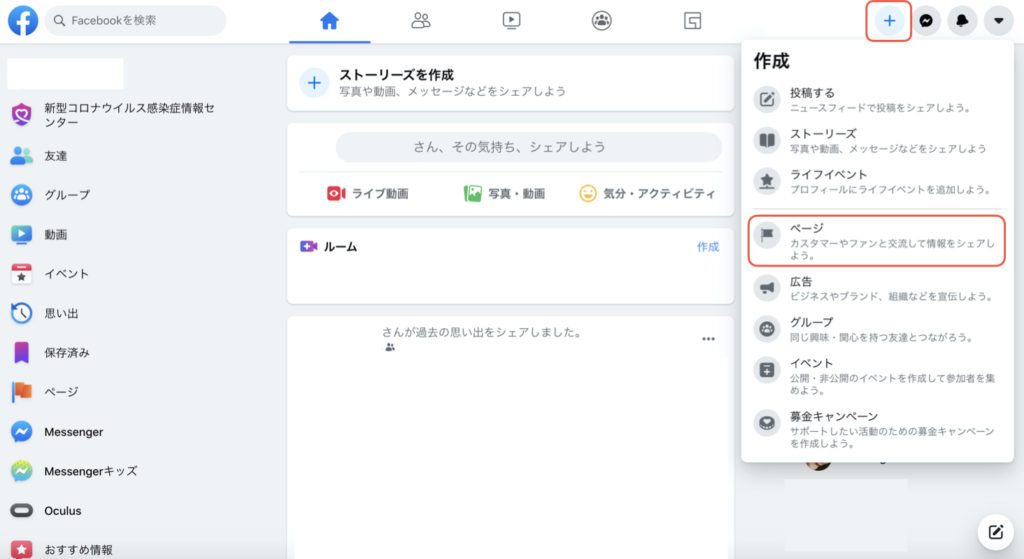Click the ストーリーズを作成 plus icon
Image resolution: width=1024 pixels, height=559 pixels.
click(x=314, y=83)
